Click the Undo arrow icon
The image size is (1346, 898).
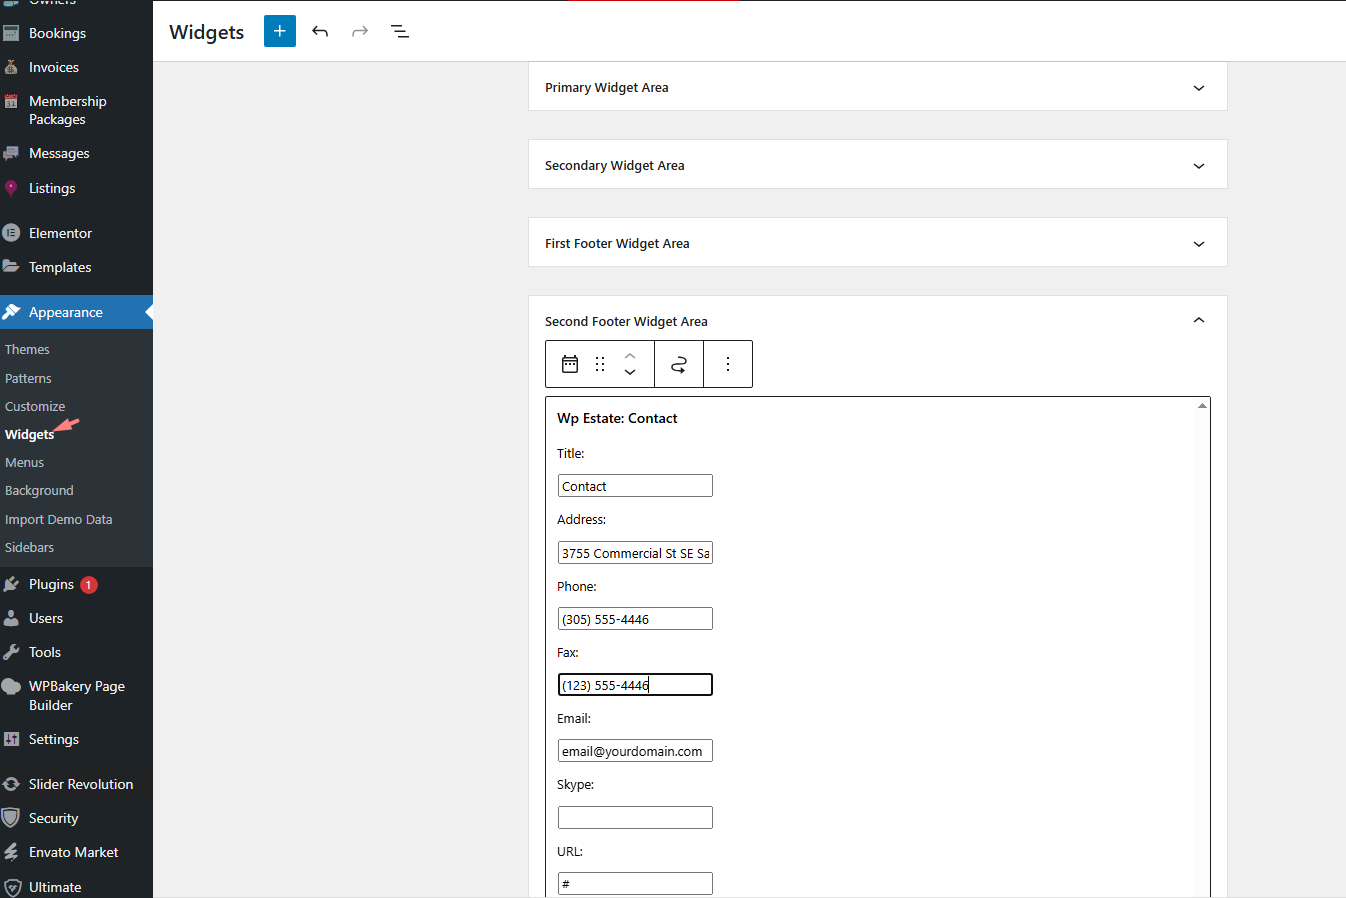click(x=320, y=31)
